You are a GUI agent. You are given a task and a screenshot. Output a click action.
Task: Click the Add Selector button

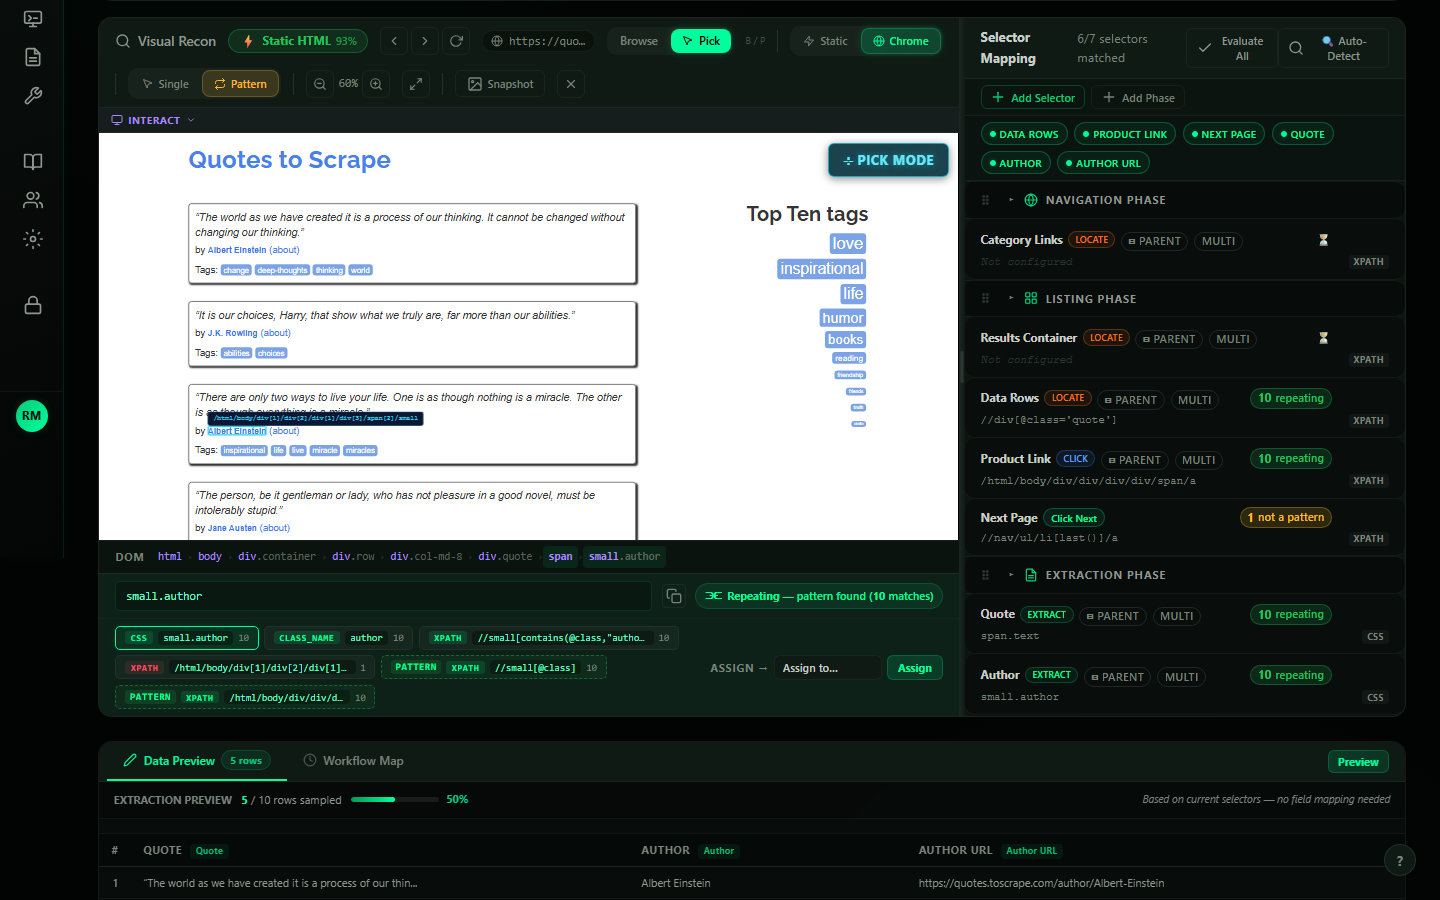(x=1033, y=98)
